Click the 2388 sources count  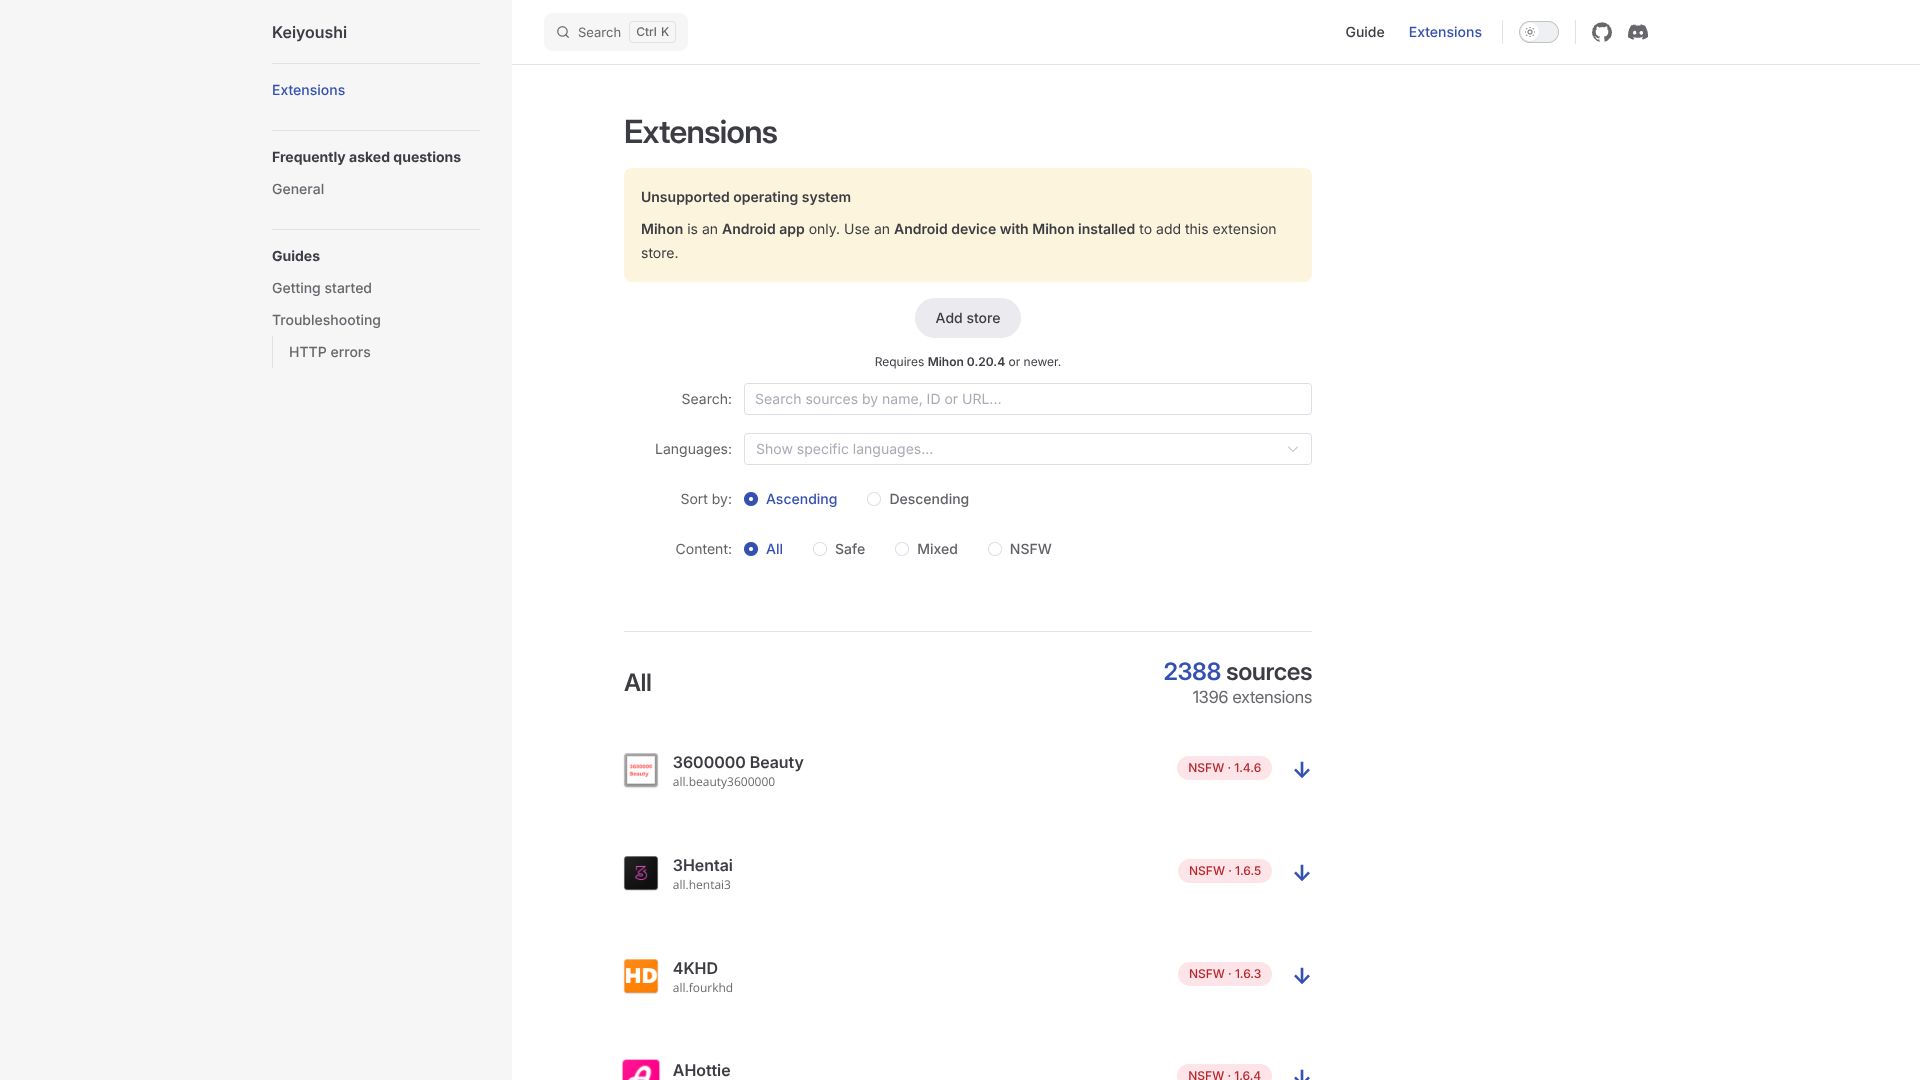1238,672
